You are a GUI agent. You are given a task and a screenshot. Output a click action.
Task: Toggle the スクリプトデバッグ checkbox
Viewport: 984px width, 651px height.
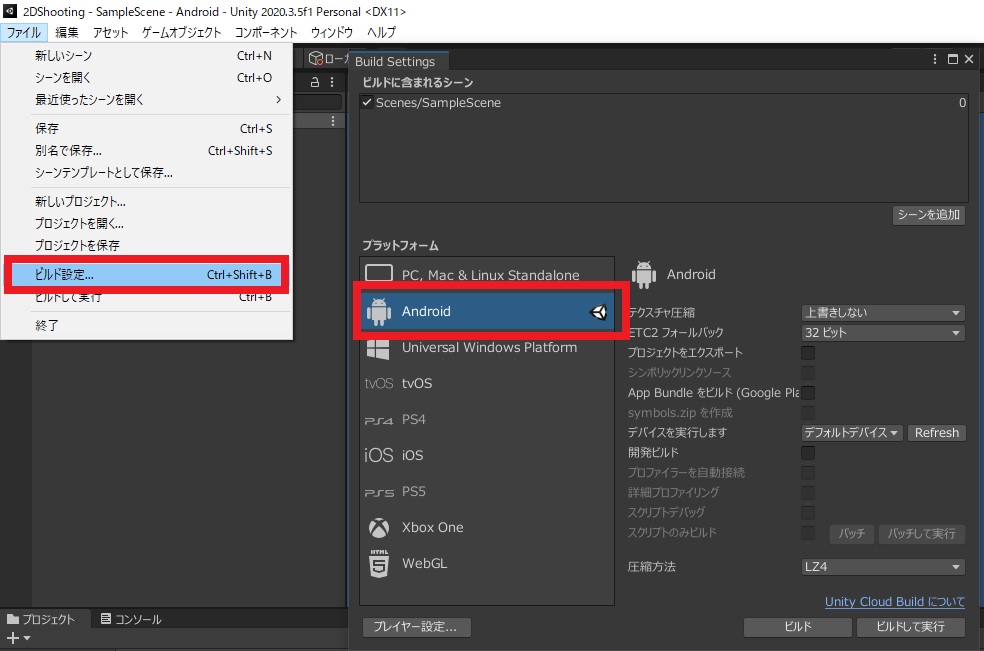click(x=808, y=513)
